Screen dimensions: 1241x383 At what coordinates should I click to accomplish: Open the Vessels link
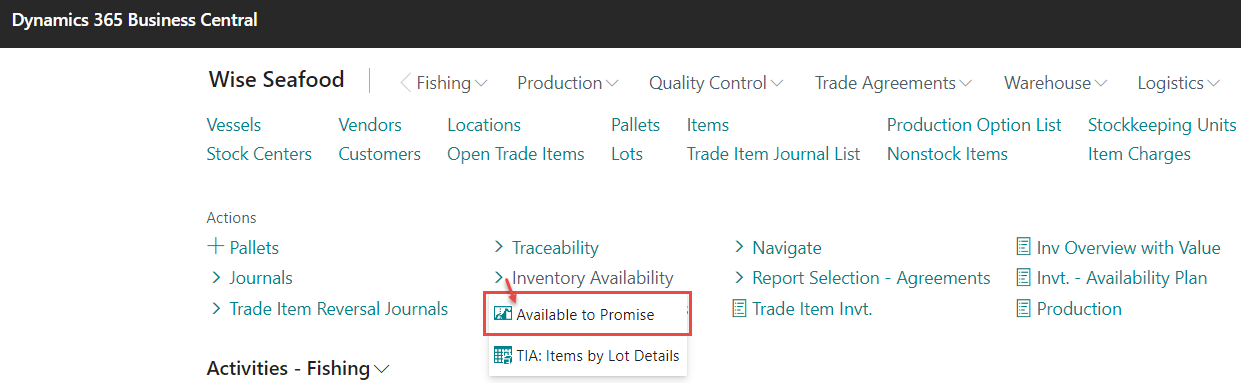click(x=234, y=125)
